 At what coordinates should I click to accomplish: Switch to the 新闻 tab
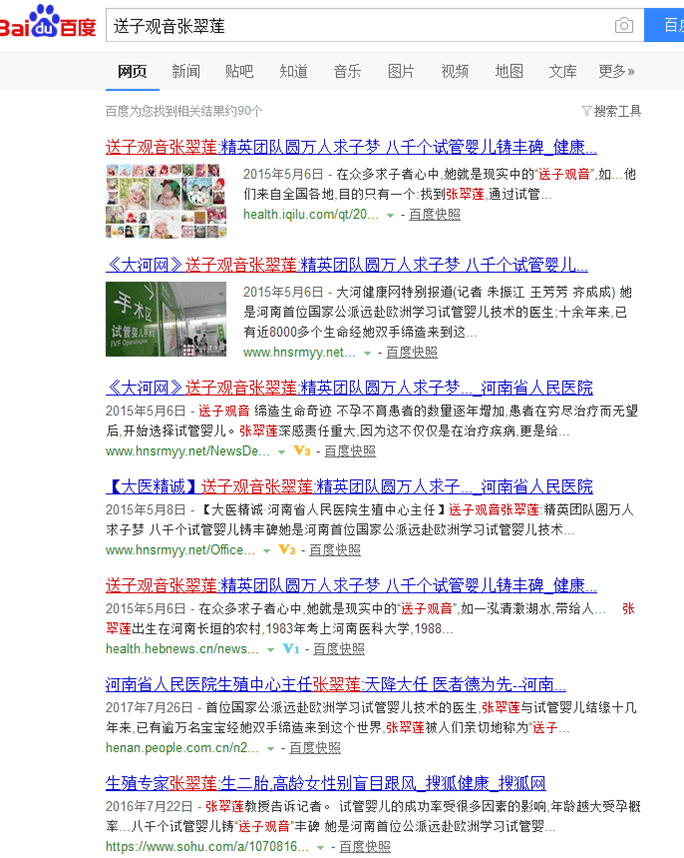click(186, 71)
